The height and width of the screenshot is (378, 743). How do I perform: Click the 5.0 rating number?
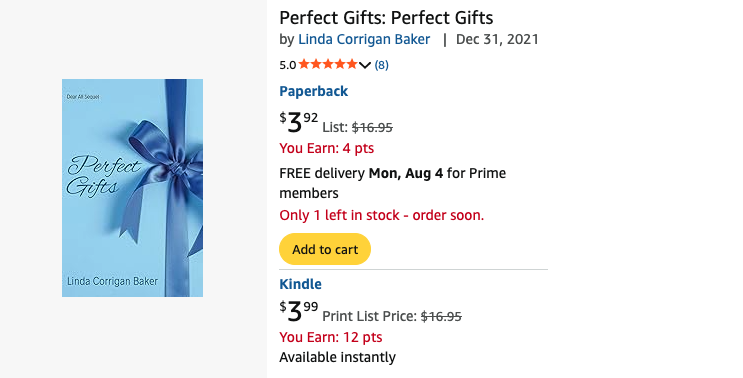click(x=288, y=65)
